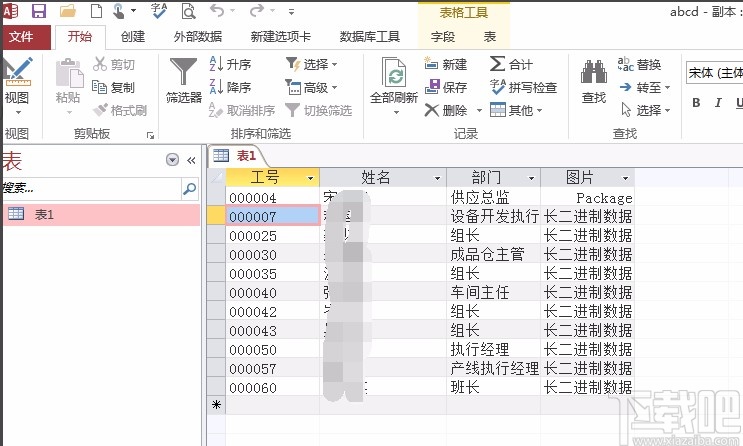The height and width of the screenshot is (446, 743).
Task: Click the 全部刷新 refresh all icon
Action: (394, 73)
